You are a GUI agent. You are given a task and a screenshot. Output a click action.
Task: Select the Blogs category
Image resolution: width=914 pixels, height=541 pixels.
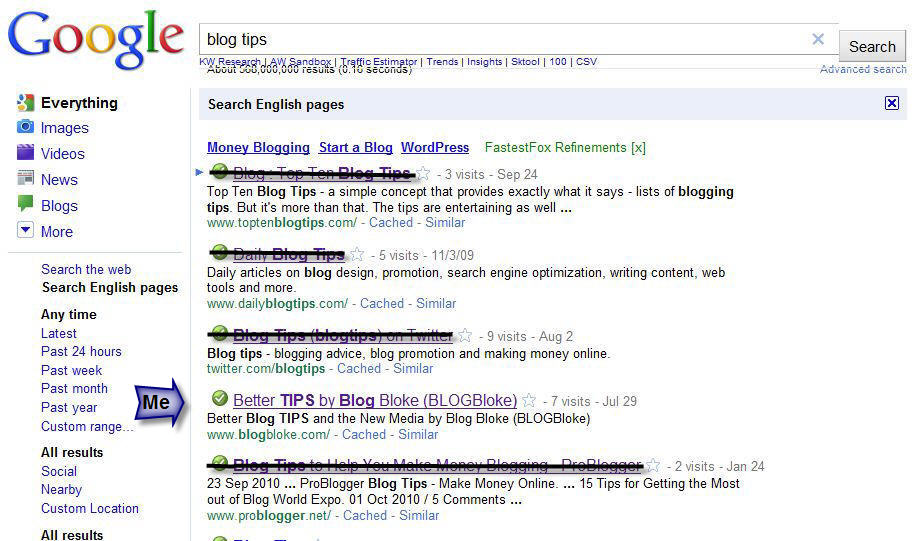[59, 206]
